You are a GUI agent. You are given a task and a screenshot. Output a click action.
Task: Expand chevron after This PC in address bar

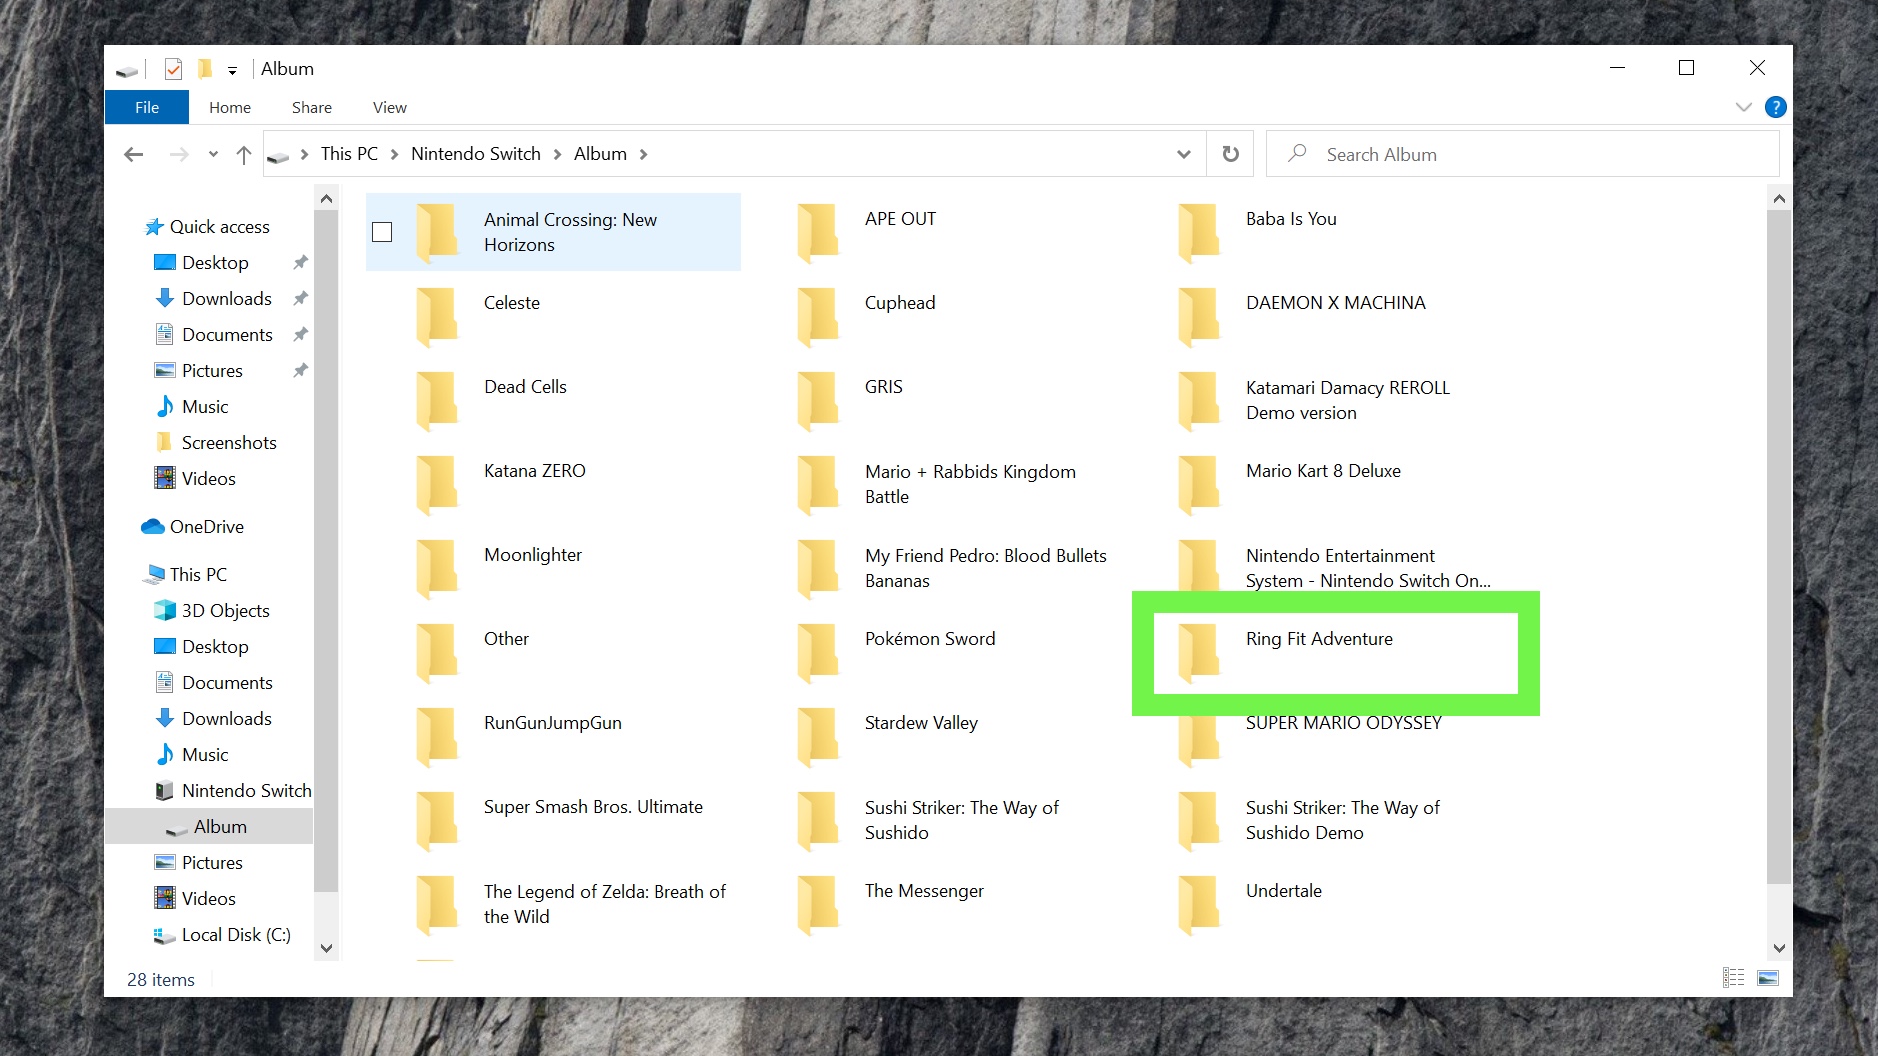pos(394,154)
